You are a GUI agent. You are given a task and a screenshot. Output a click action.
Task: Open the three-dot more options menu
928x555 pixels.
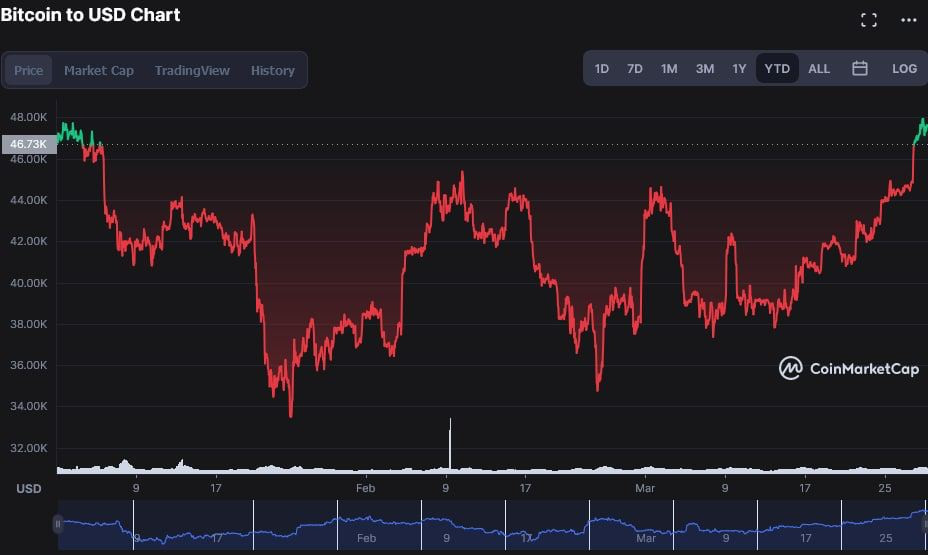tap(908, 20)
